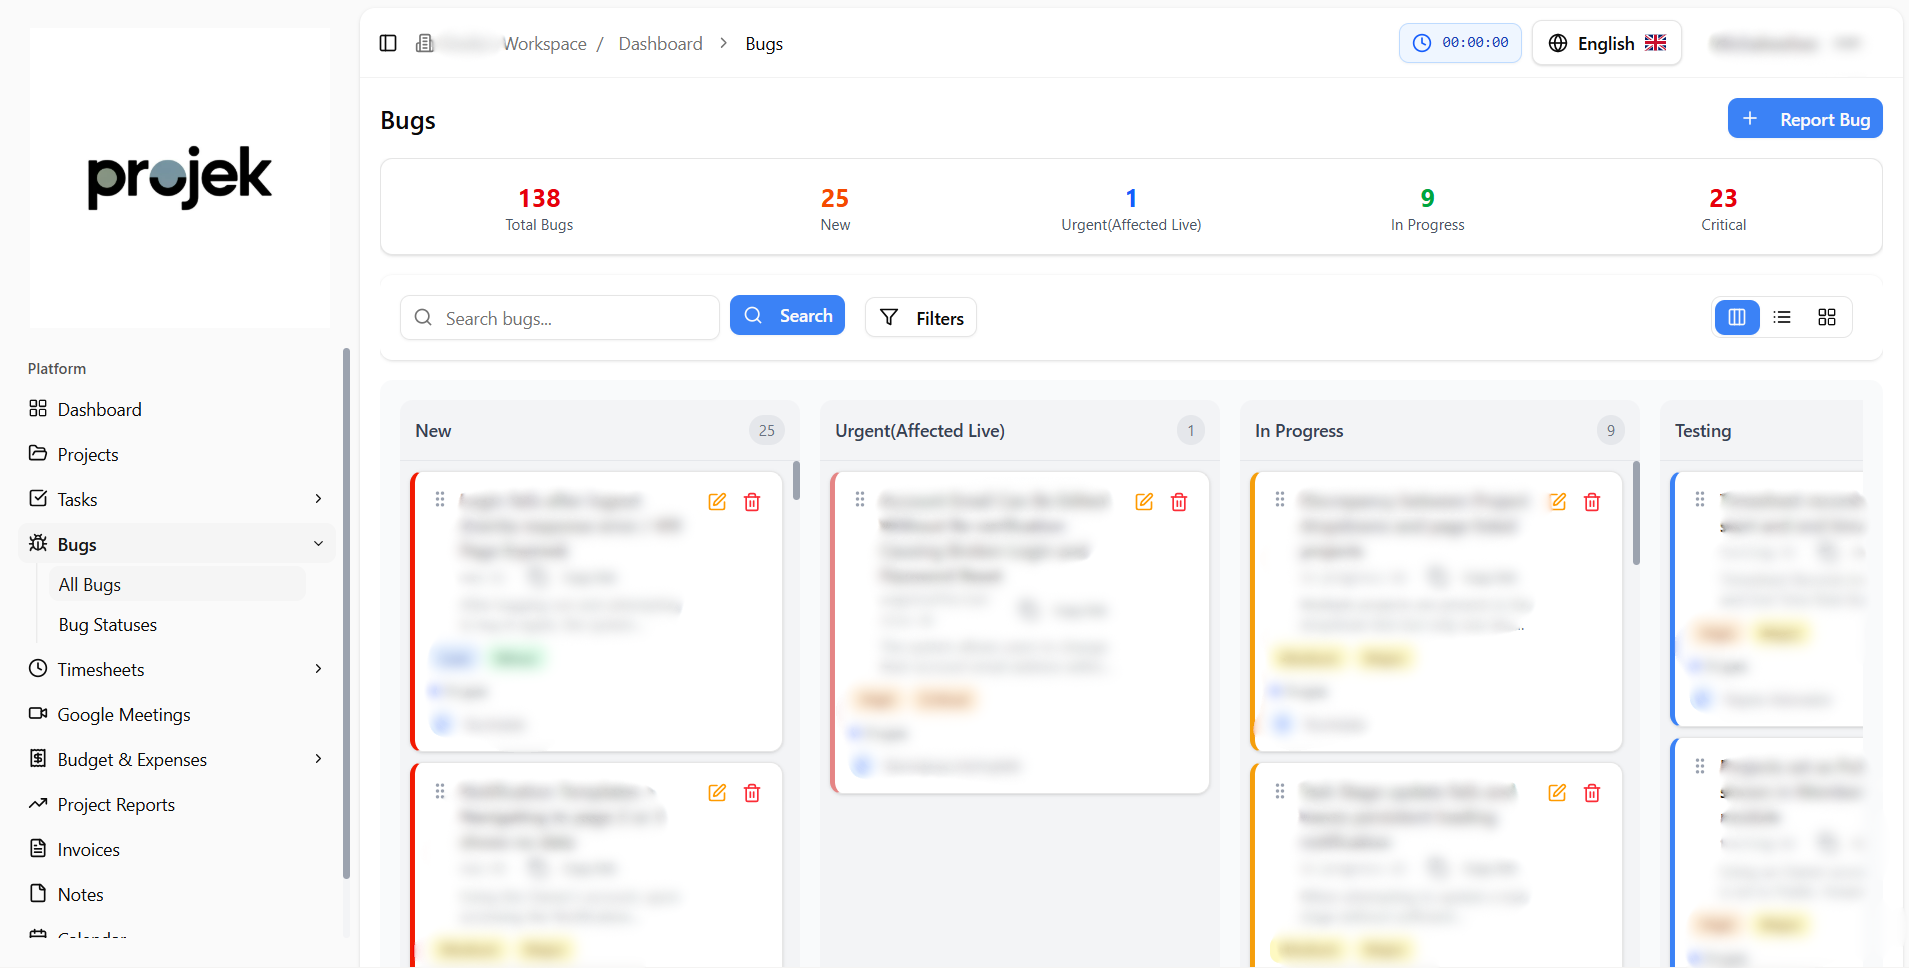
Task: Open the English language dropdown
Action: (1606, 43)
